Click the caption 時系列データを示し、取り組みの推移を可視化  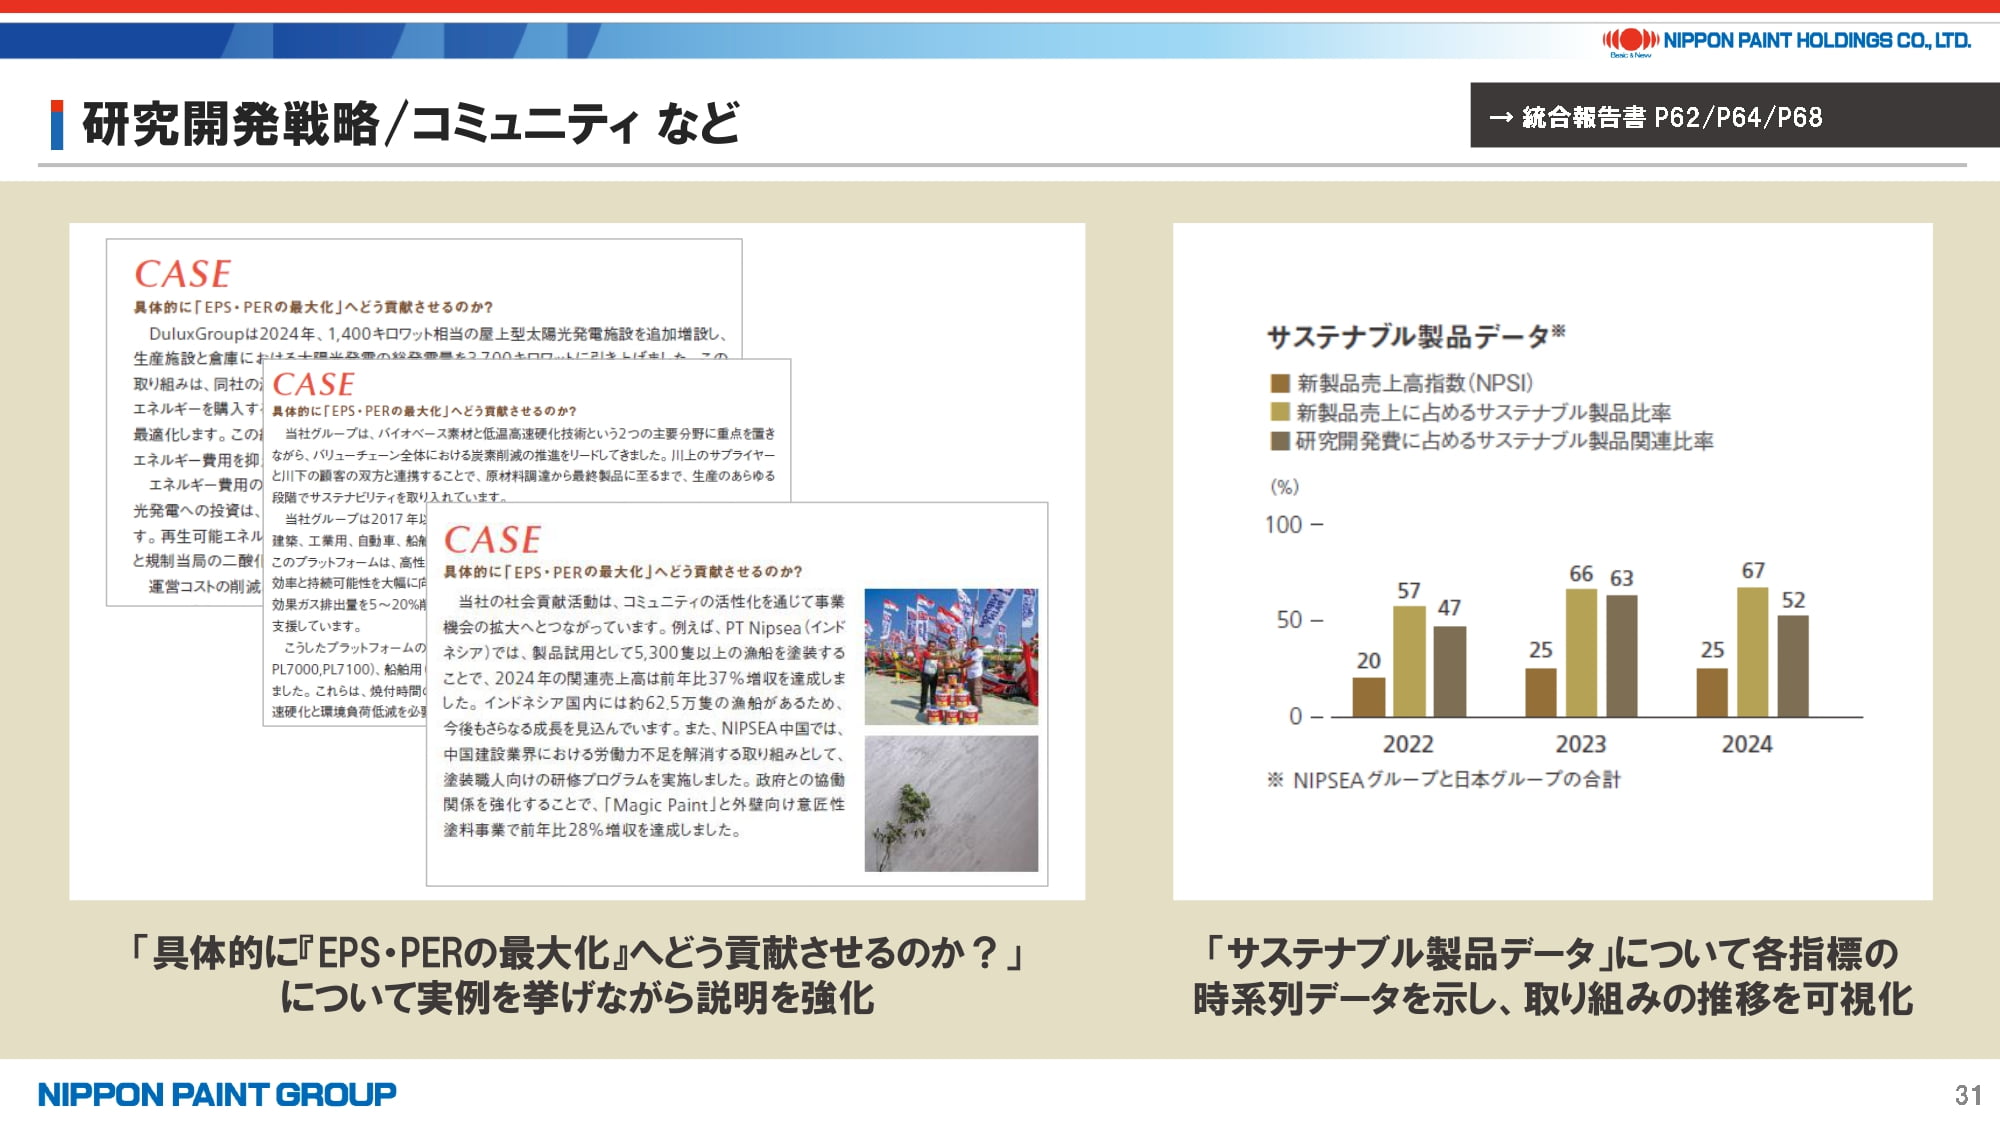coord(1552,999)
